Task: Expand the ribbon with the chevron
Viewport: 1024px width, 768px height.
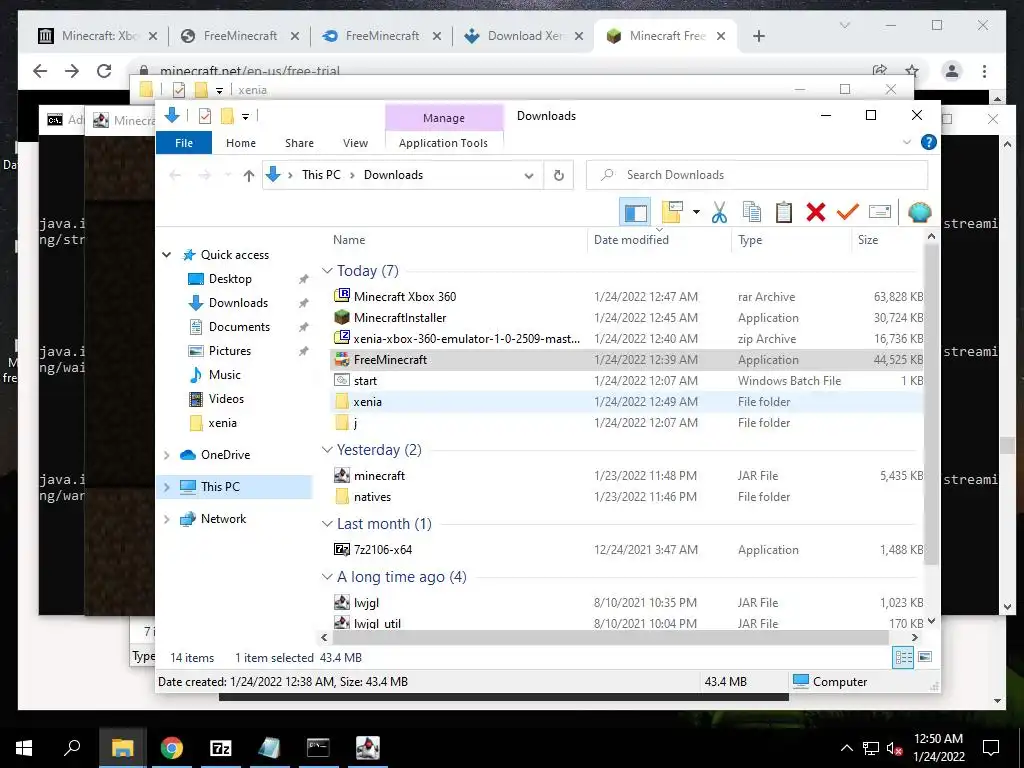Action: coord(906,142)
